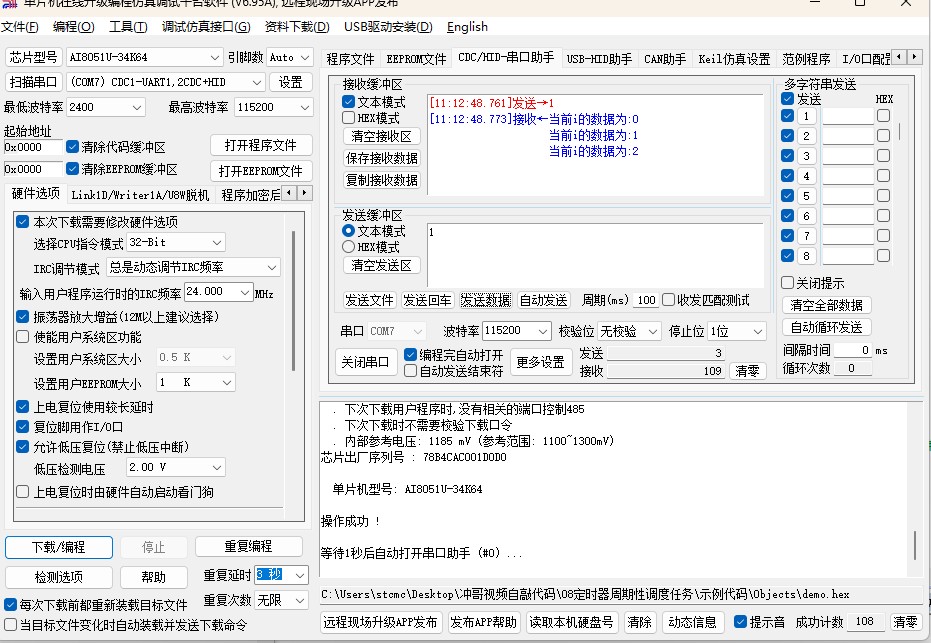The width and height of the screenshot is (931, 643).
Task: Open USB驱动安装(D) menu
Action: [388, 27]
